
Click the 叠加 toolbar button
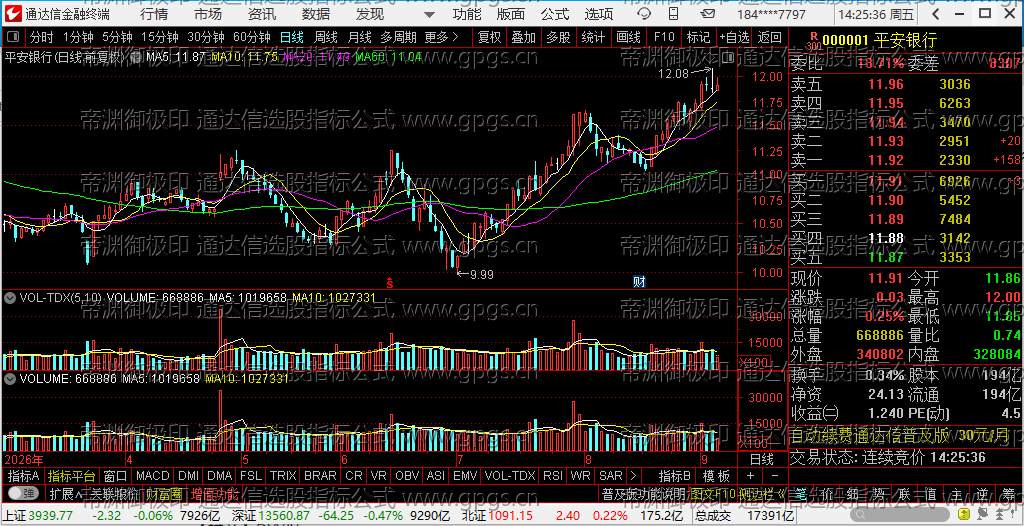point(524,38)
